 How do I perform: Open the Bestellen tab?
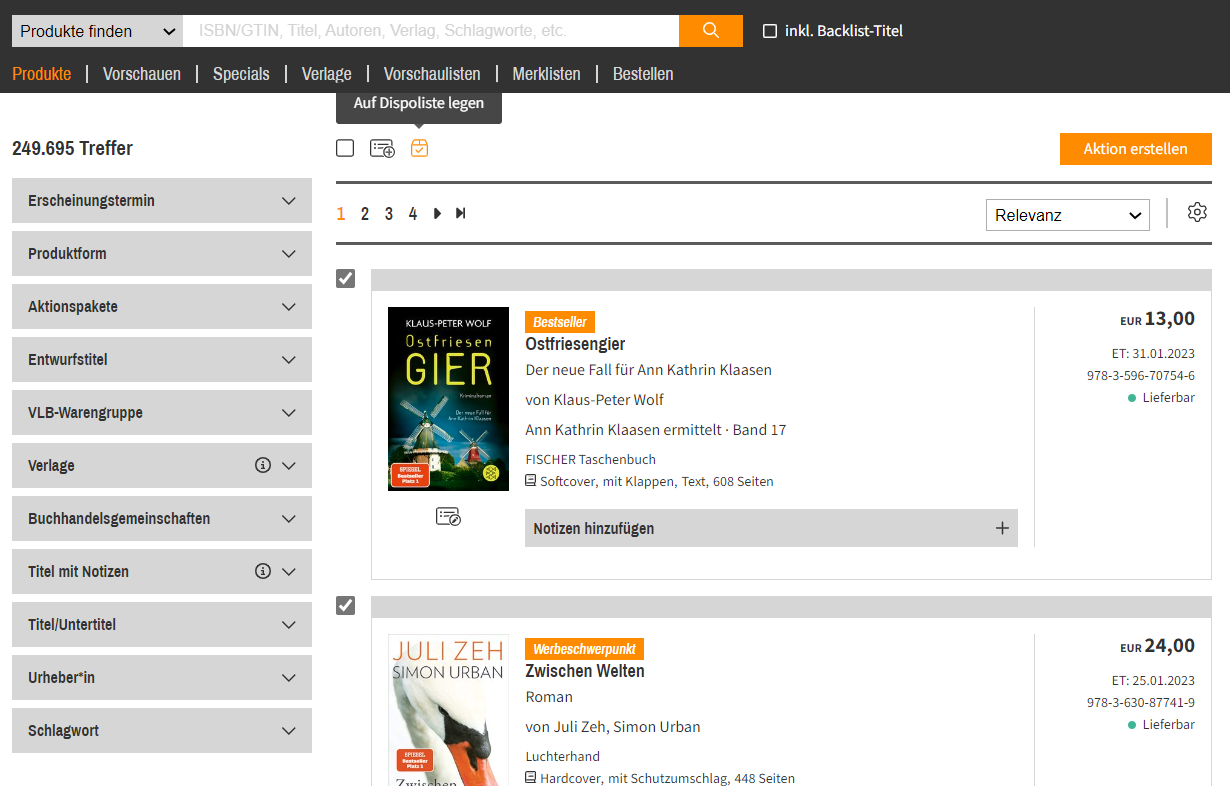coord(643,74)
